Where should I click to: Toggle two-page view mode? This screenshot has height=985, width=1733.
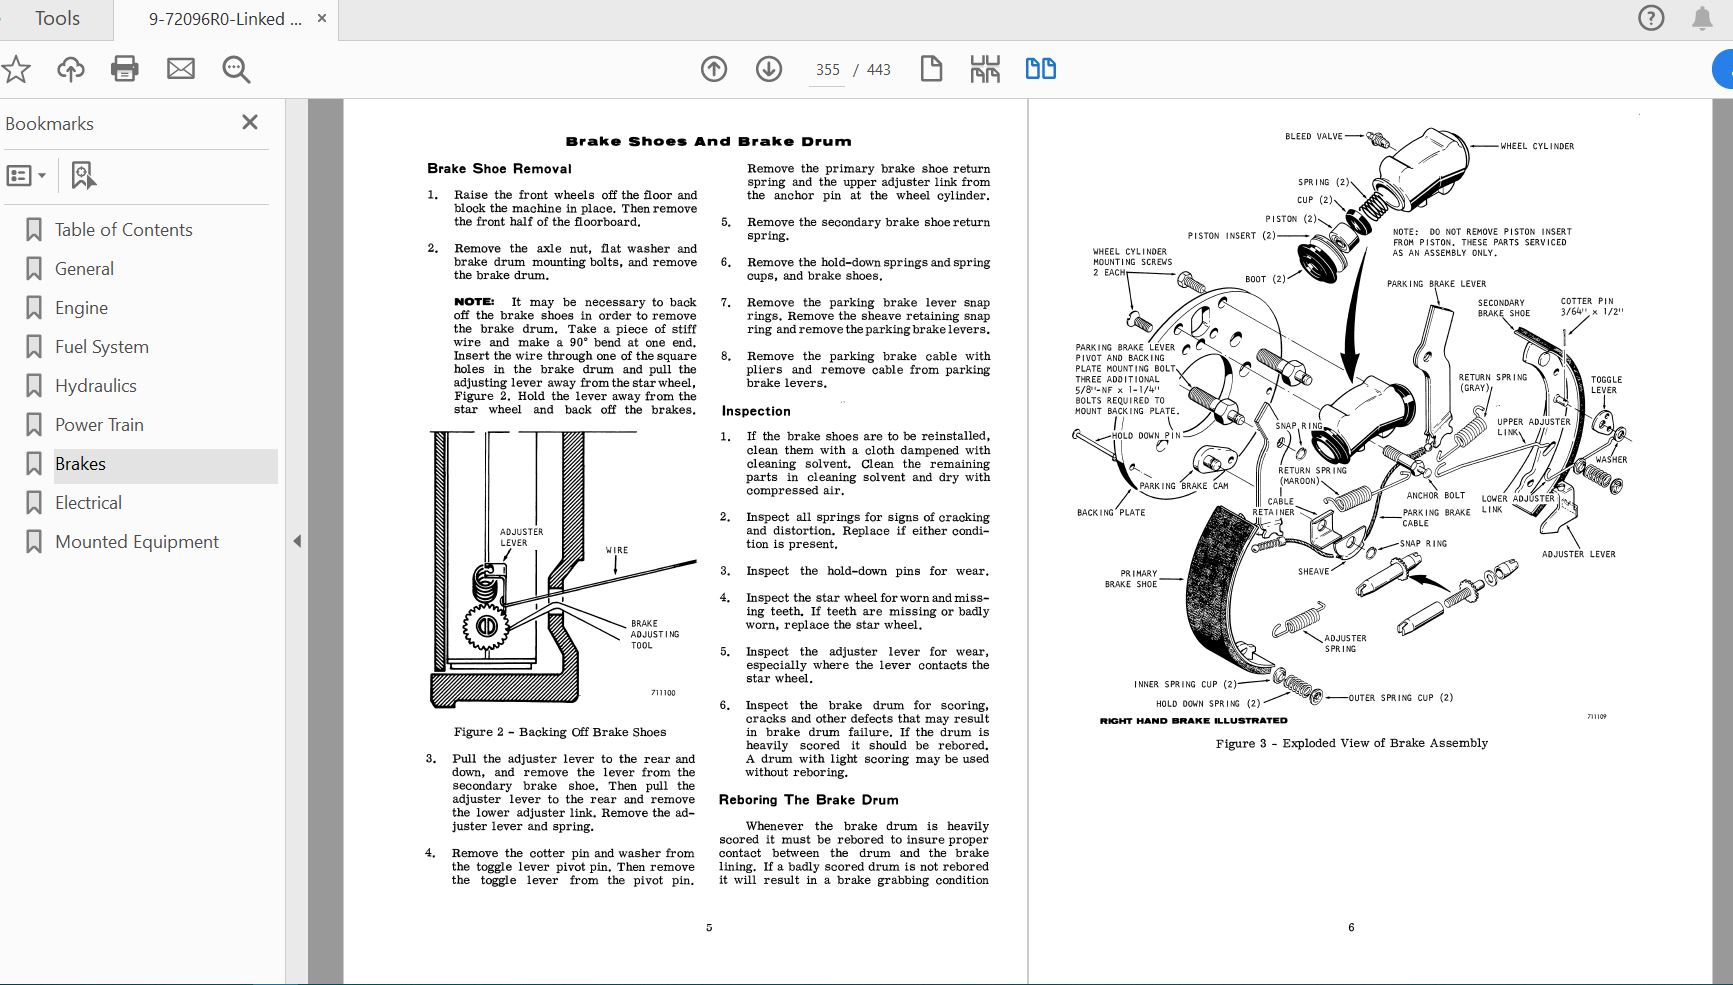point(1041,69)
